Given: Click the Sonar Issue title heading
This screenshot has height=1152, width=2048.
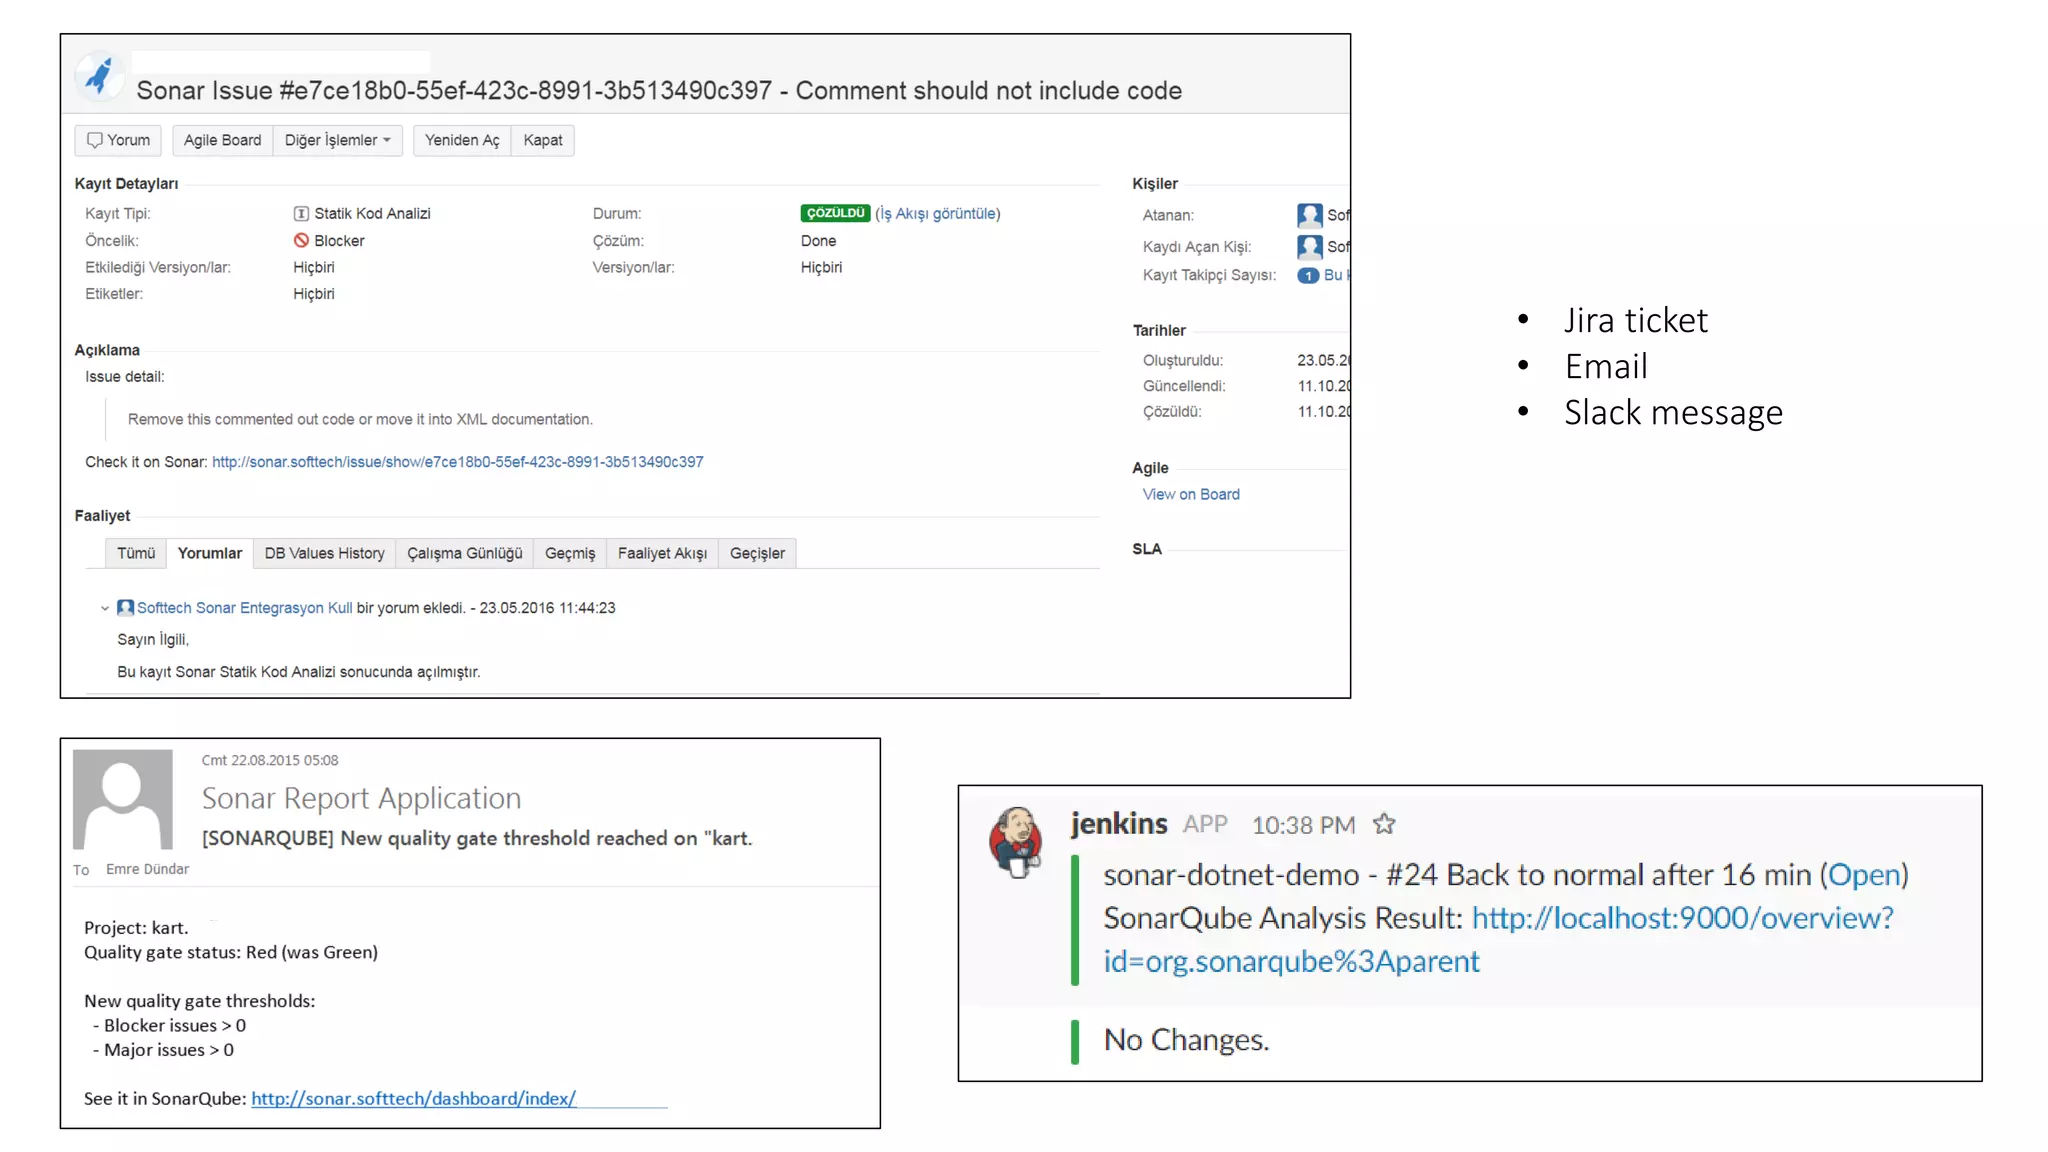Looking at the screenshot, I should (659, 91).
